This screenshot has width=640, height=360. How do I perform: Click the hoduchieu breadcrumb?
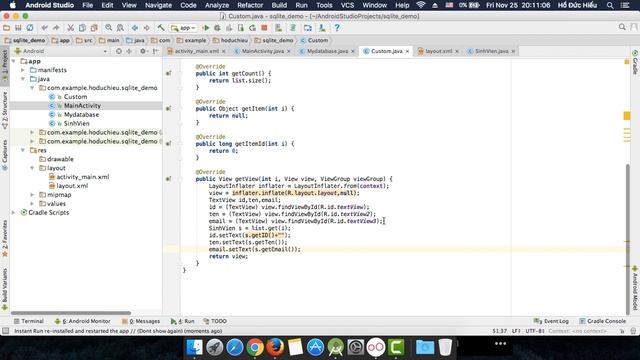(230, 40)
